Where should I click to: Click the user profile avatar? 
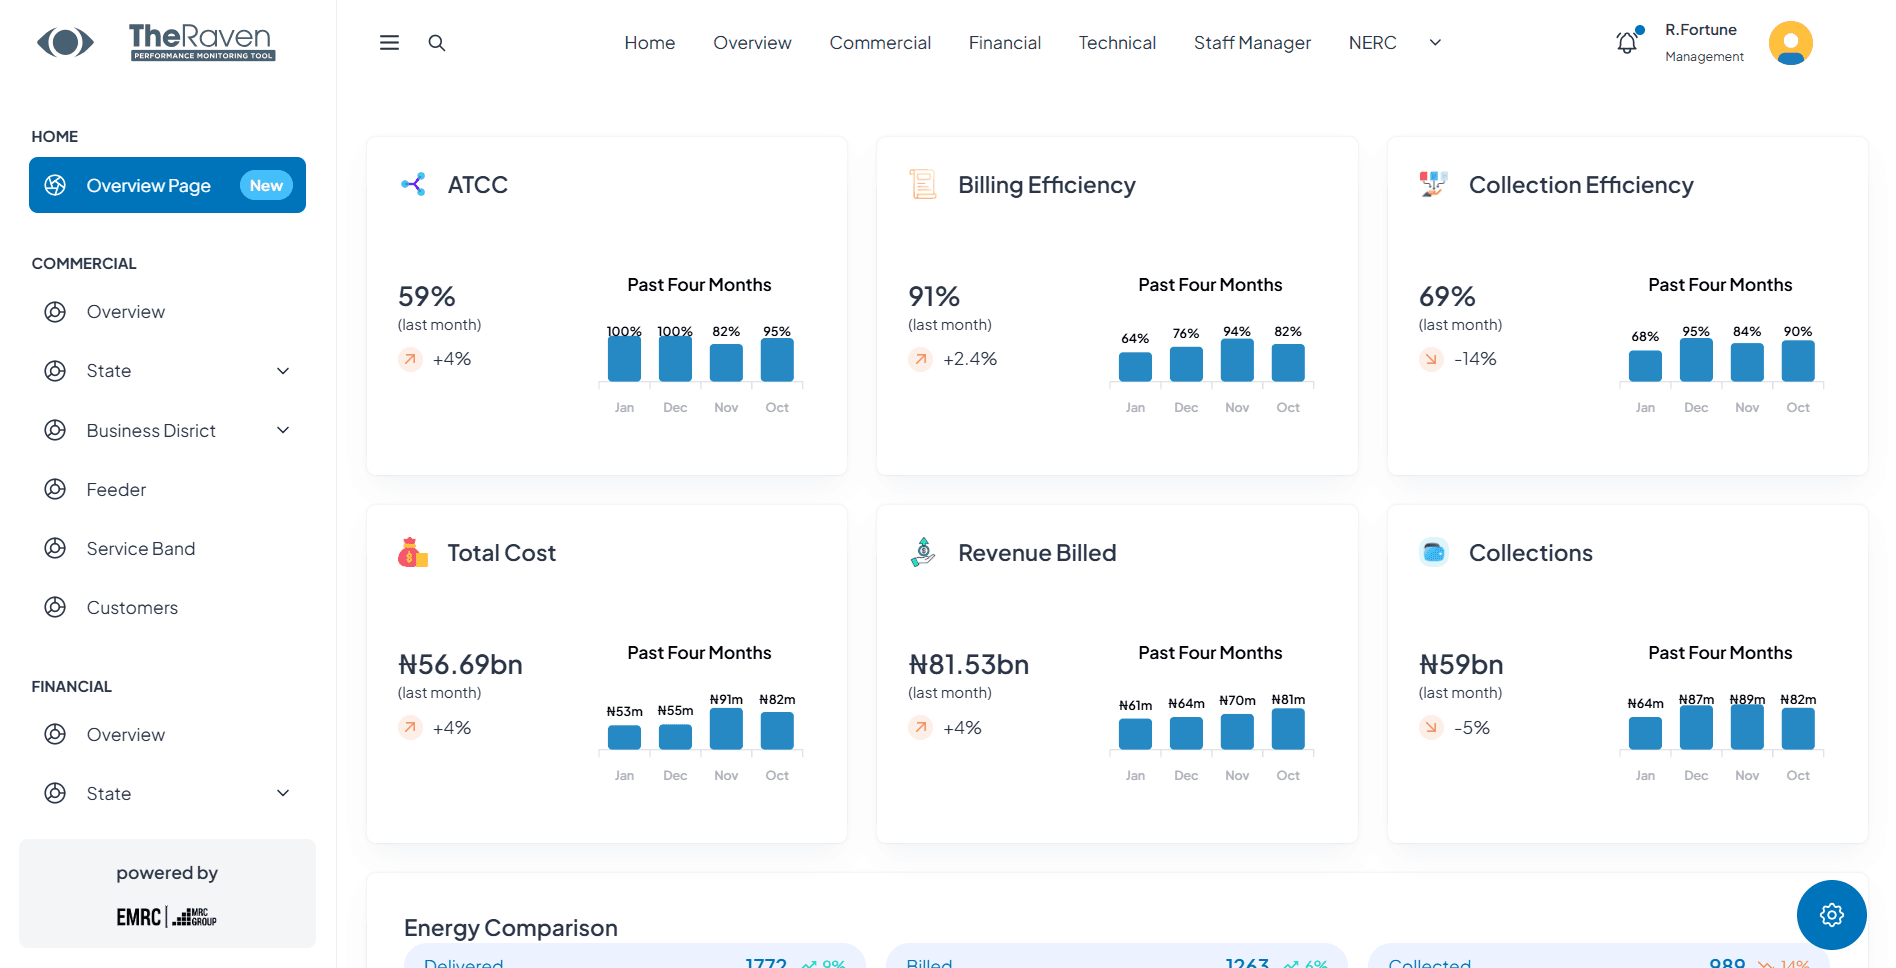click(x=1790, y=43)
